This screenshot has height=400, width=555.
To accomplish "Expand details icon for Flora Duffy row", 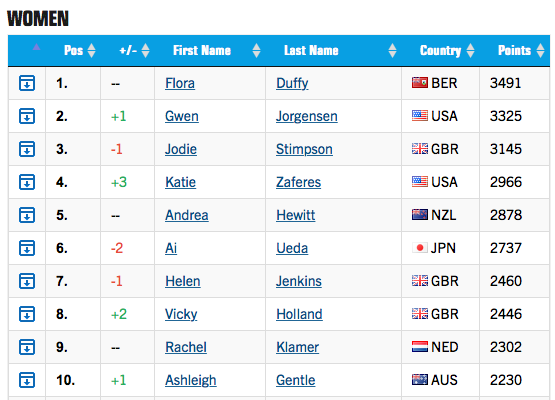I will (x=27, y=83).
